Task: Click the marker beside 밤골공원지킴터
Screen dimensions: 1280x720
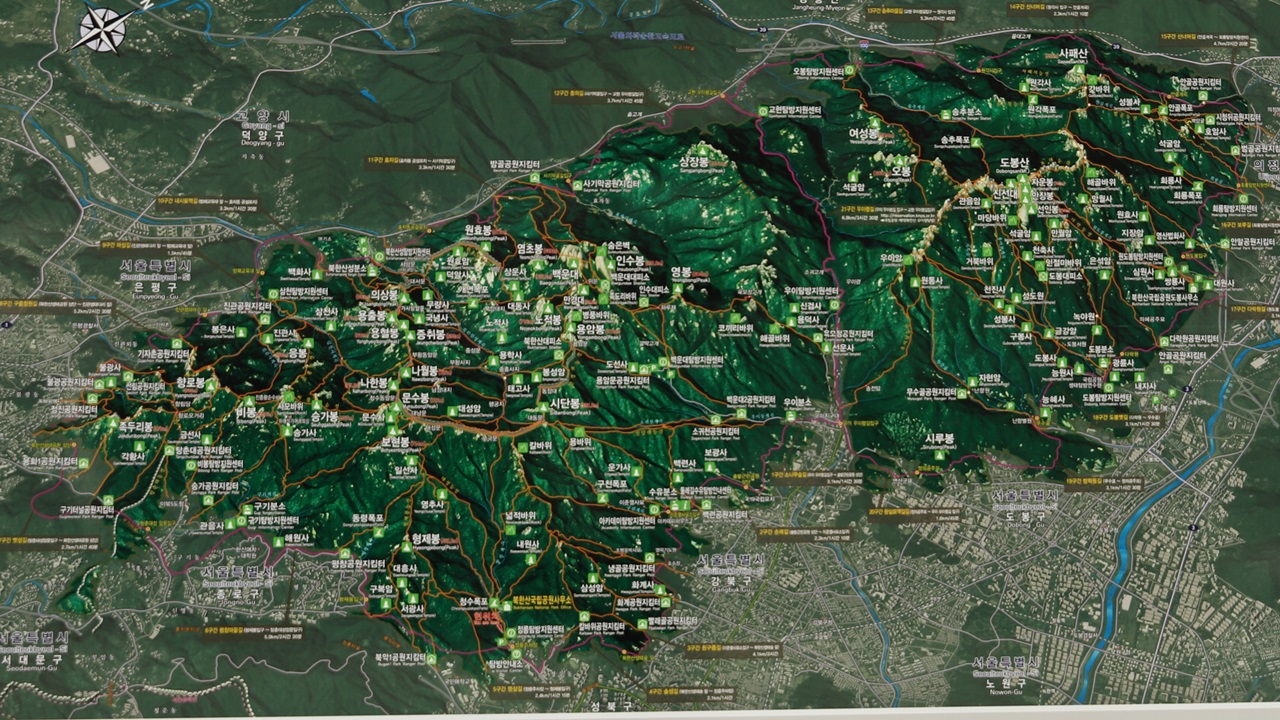Action: point(534,178)
